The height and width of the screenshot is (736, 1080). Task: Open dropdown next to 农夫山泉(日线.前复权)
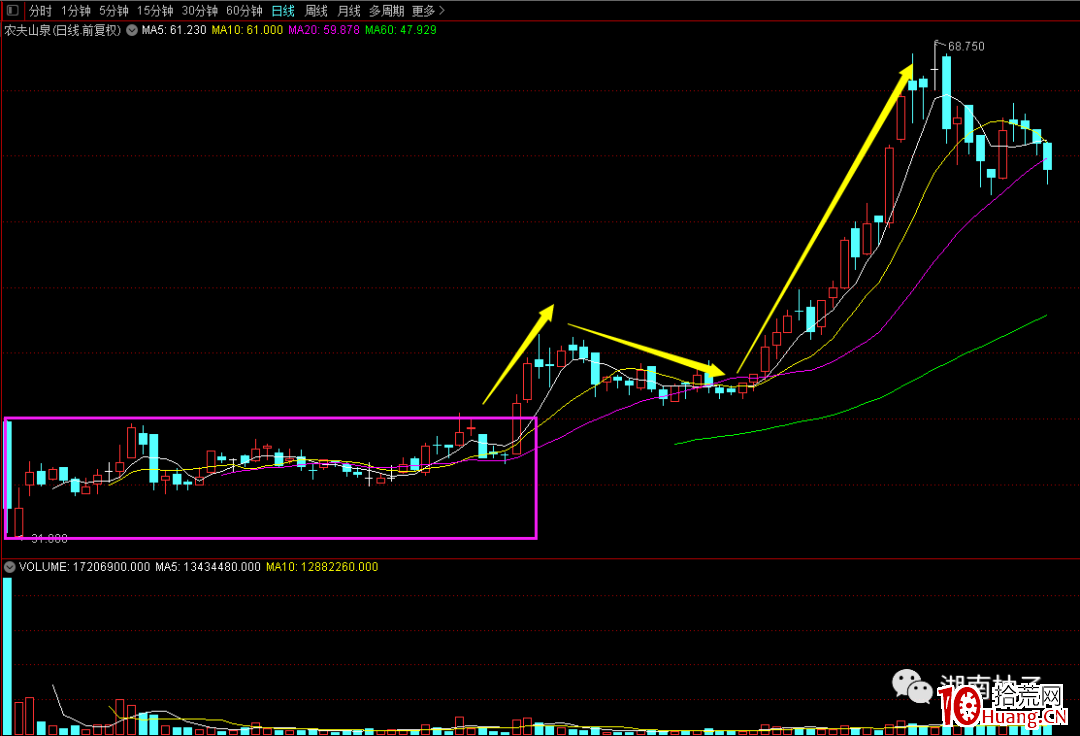[x=132, y=30]
